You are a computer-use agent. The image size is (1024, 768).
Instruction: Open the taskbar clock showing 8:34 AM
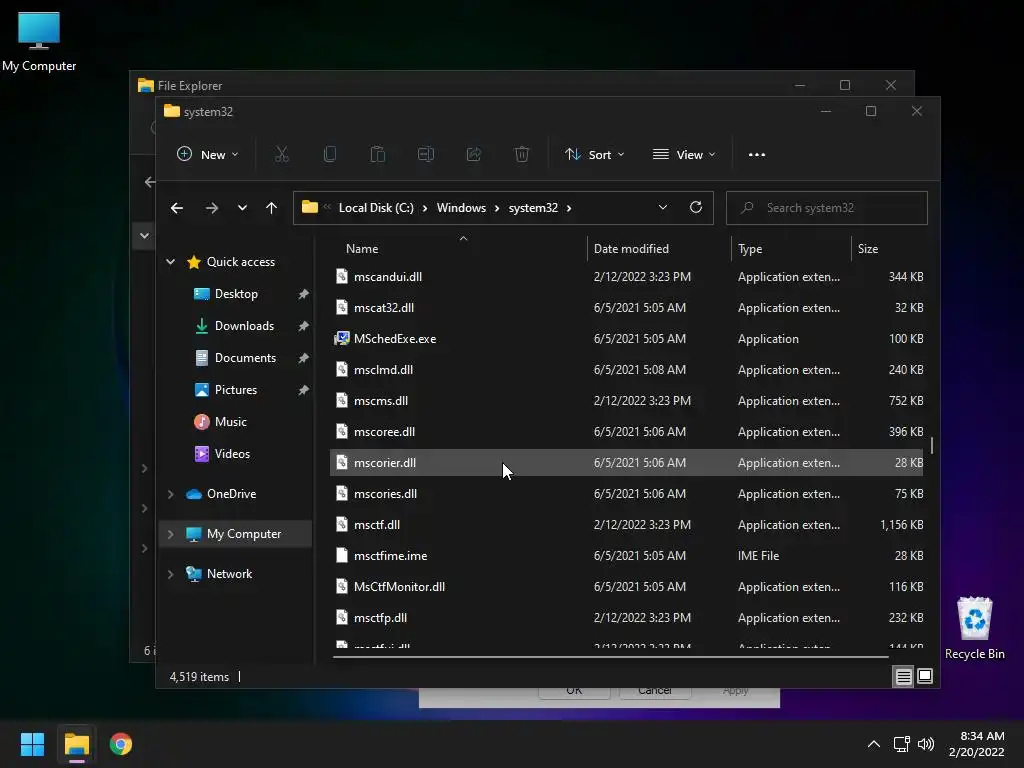[976, 744]
